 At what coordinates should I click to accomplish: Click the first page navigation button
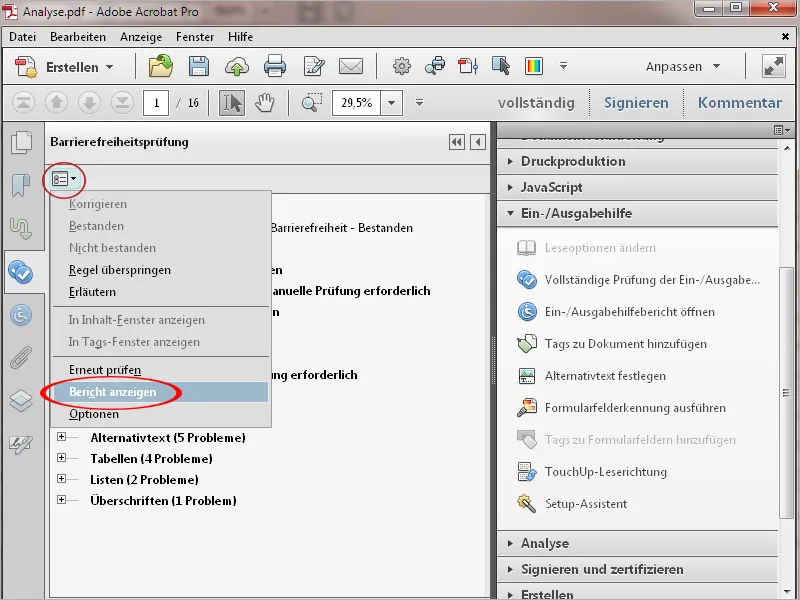tap(23, 103)
